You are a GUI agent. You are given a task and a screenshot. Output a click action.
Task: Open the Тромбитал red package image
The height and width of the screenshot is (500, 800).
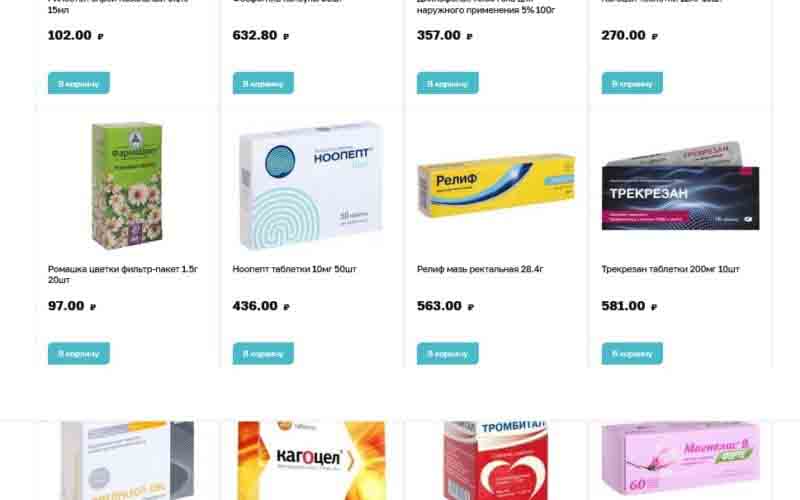point(496,460)
